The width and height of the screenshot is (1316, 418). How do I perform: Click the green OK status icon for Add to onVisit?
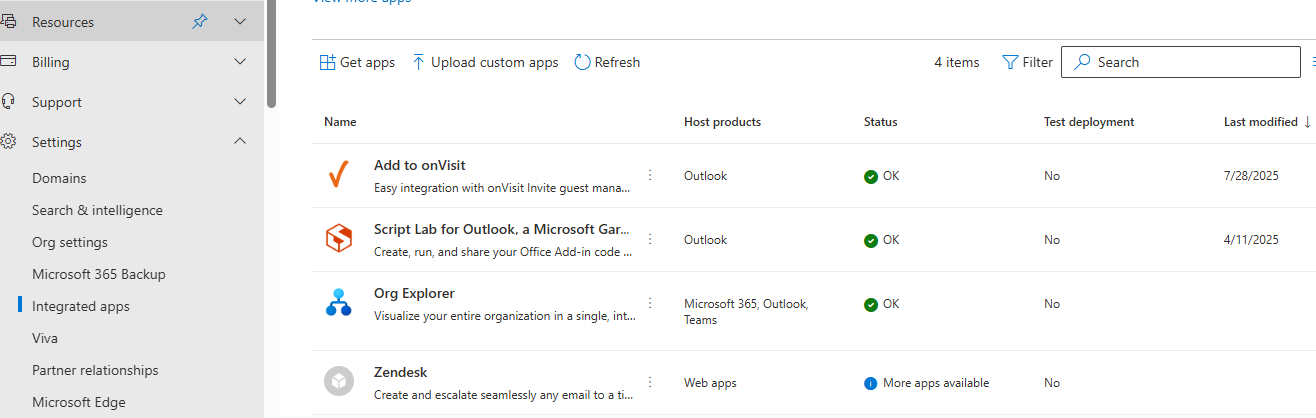click(871, 176)
